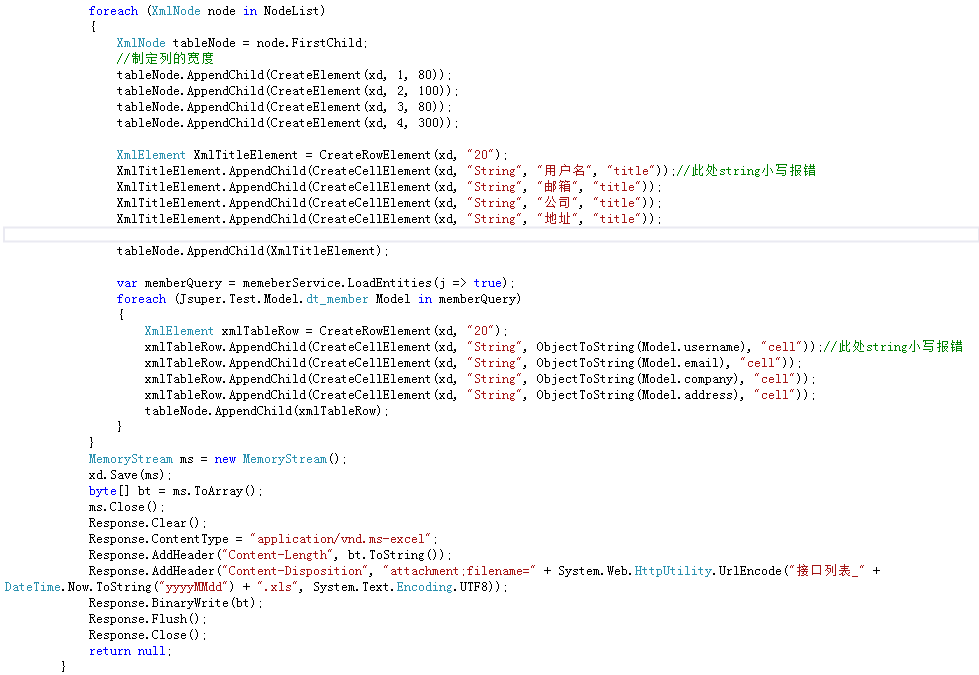Click the 'return null;' statement
This screenshot has height=675, width=979.
click(x=130, y=651)
